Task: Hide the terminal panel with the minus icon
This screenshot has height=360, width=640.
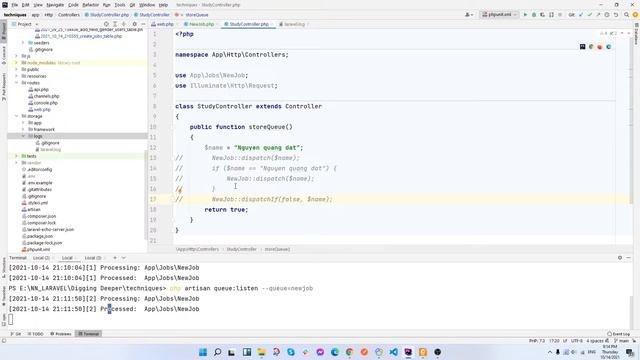Action: pyautogui.click(x=629, y=258)
